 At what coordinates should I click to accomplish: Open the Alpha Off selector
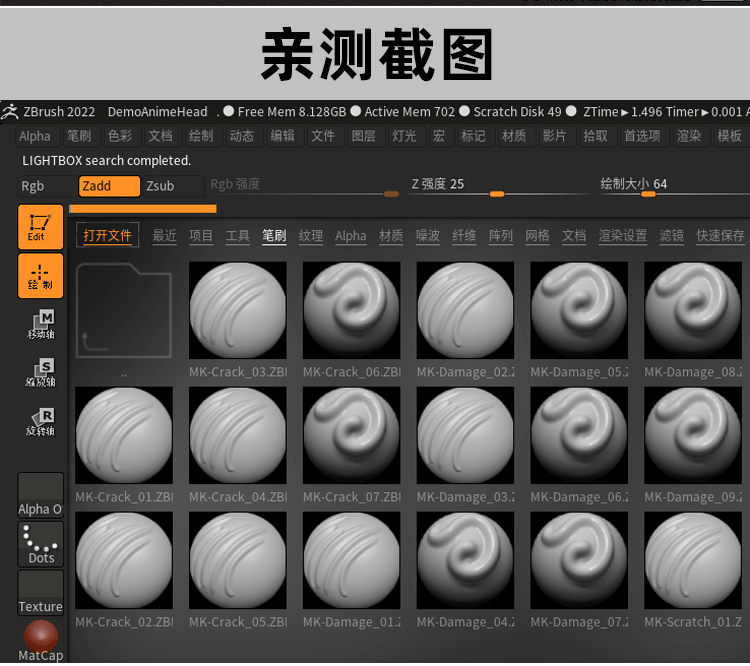tap(40, 495)
